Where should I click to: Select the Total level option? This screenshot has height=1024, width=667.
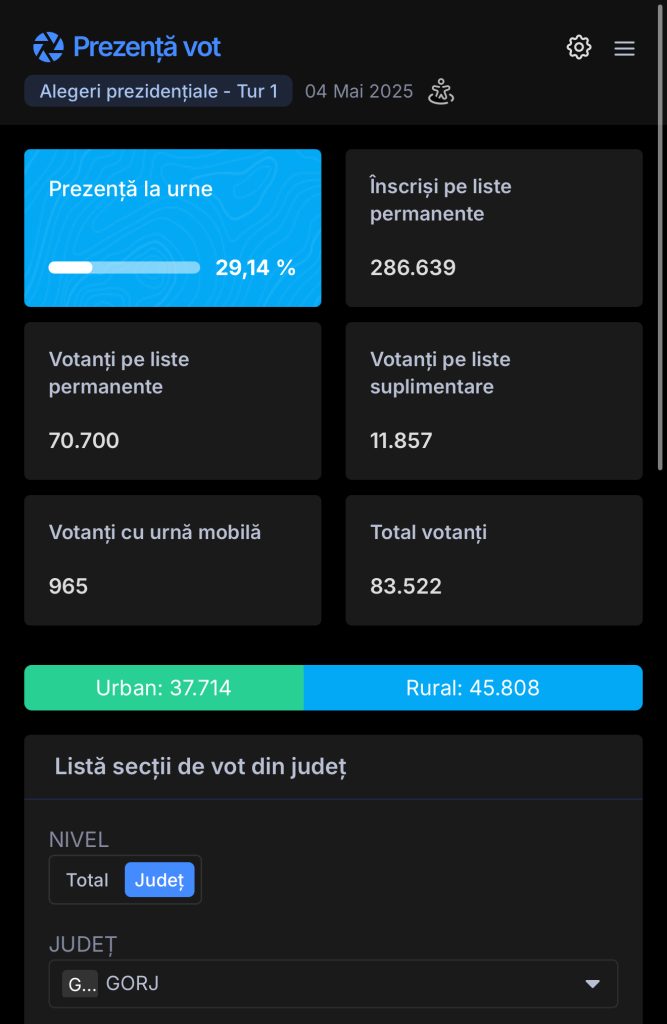click(x=87, y=880)
